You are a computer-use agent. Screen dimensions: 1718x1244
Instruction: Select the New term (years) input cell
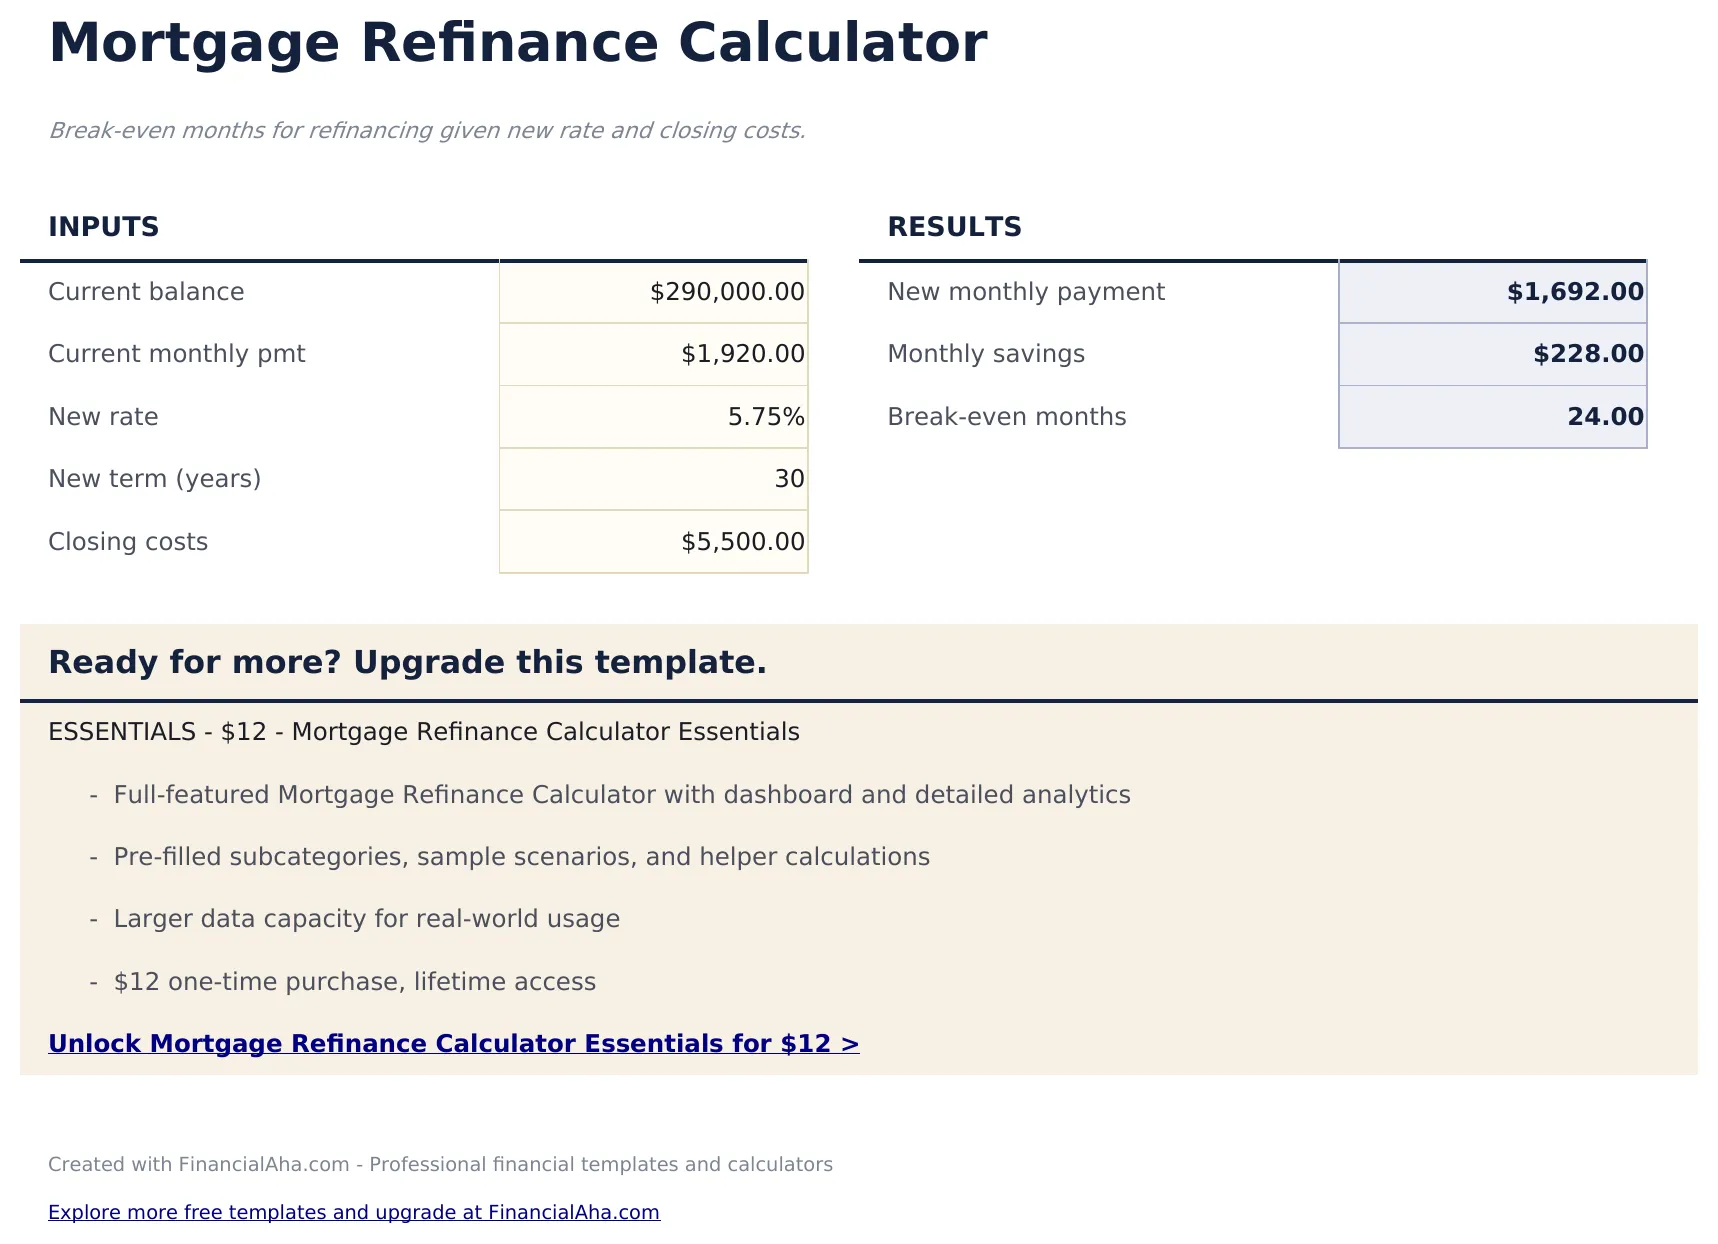pyautogui.click(x=653, y=479)
